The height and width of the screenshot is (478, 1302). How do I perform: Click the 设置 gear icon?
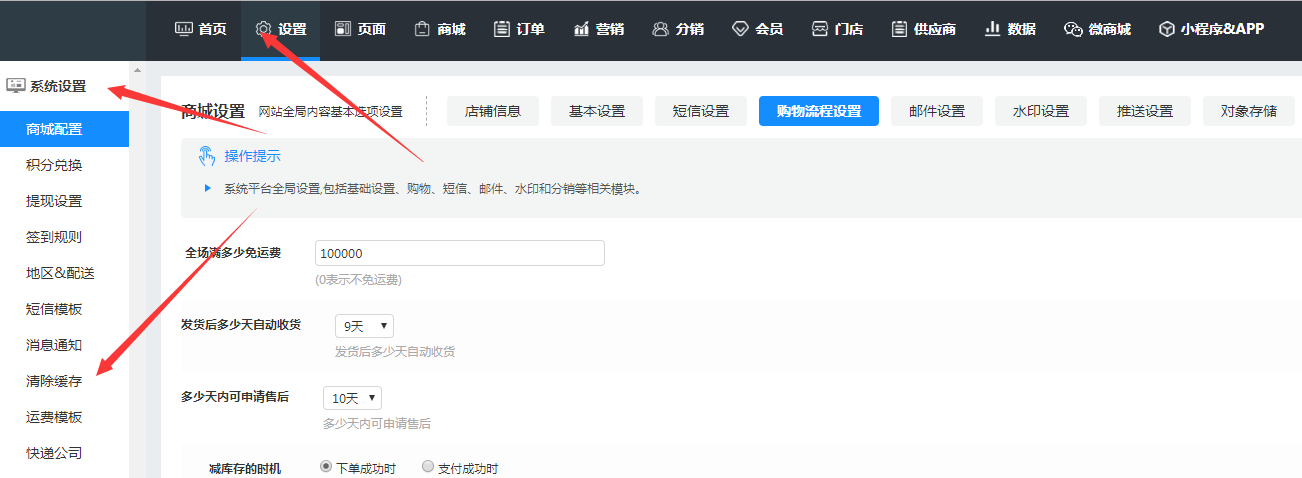tap(264, 29)
